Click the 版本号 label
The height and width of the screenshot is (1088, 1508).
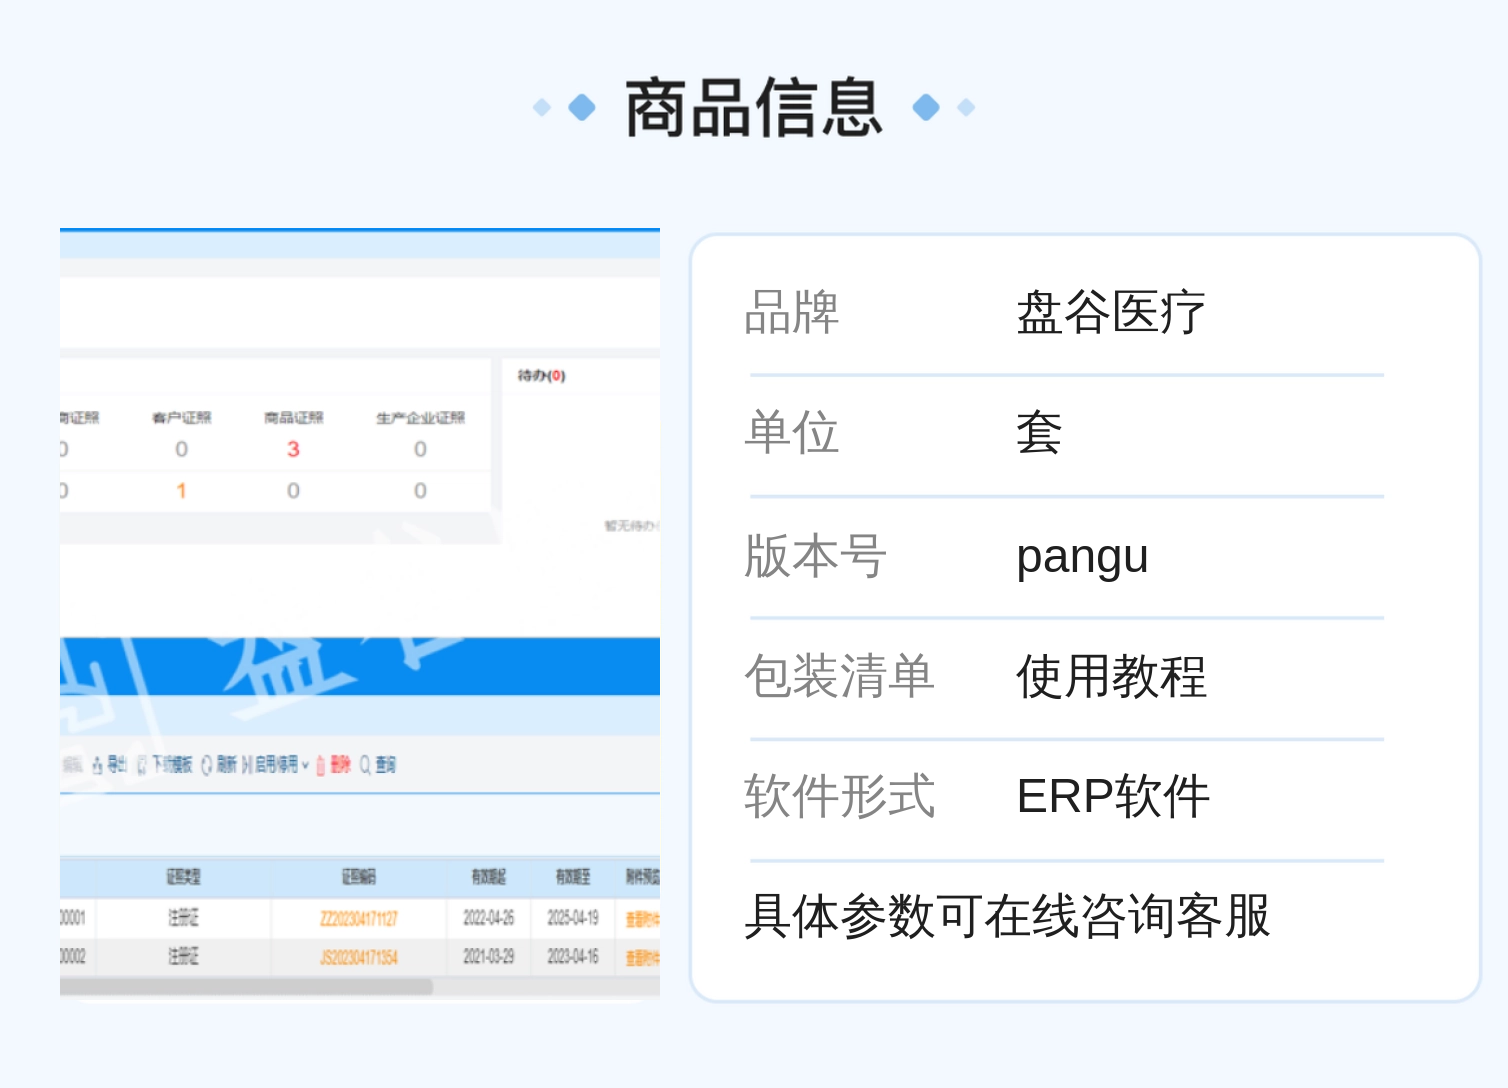point(815,556)
